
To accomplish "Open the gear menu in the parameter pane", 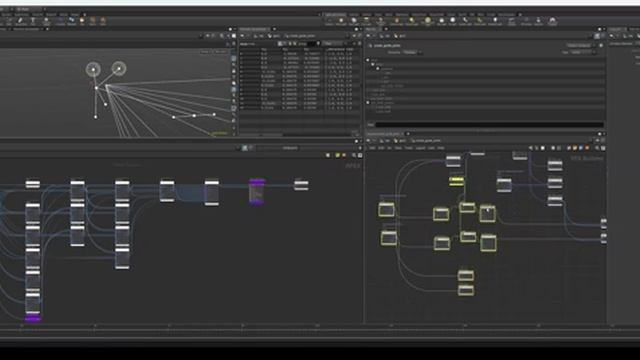I will point(601,45).
